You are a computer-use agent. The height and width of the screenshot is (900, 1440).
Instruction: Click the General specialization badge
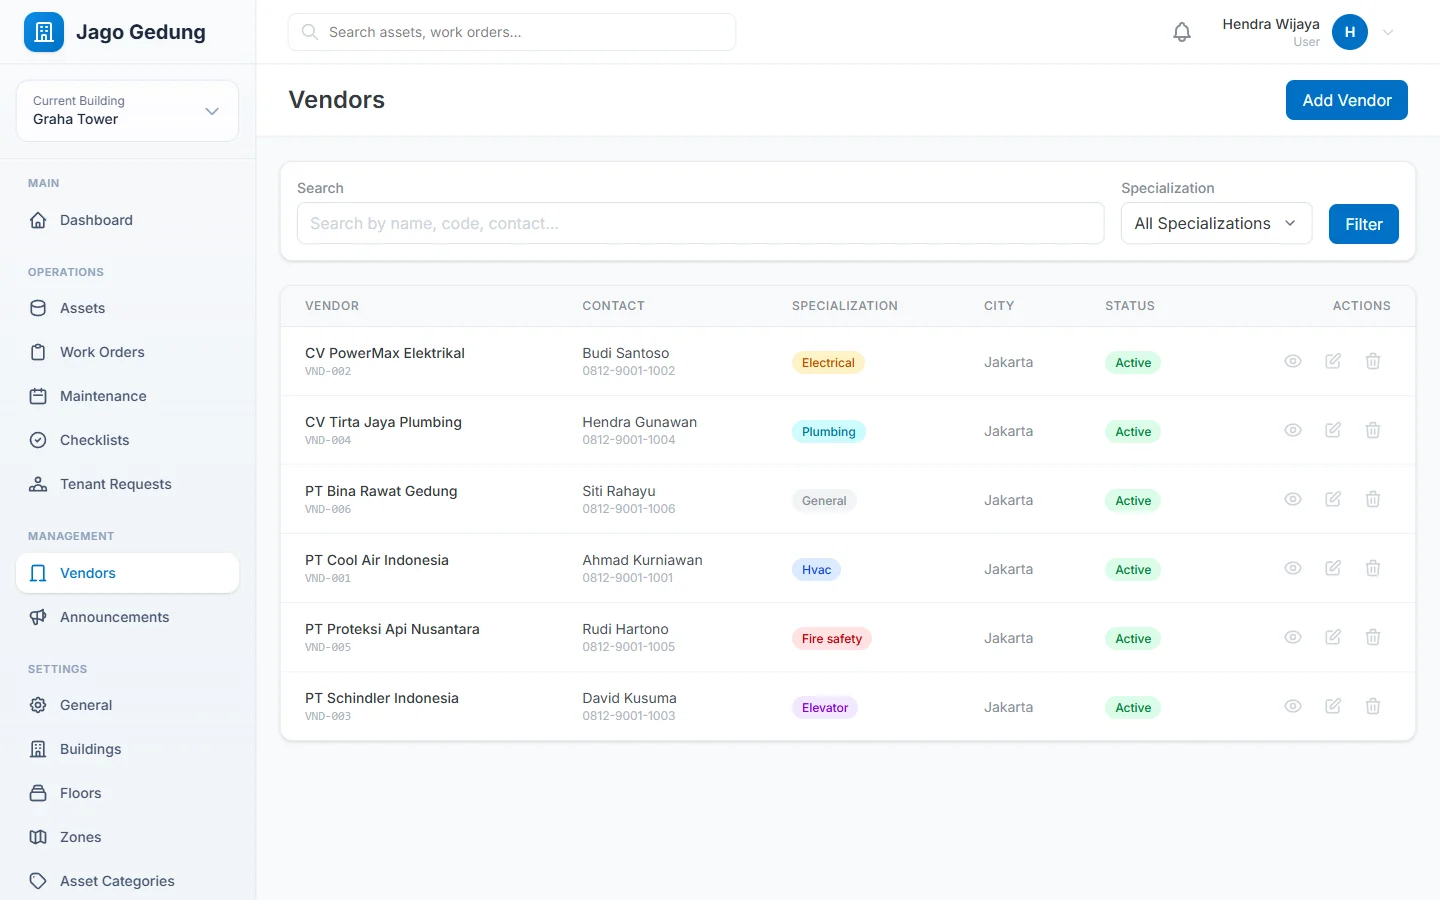coord(824,501)
